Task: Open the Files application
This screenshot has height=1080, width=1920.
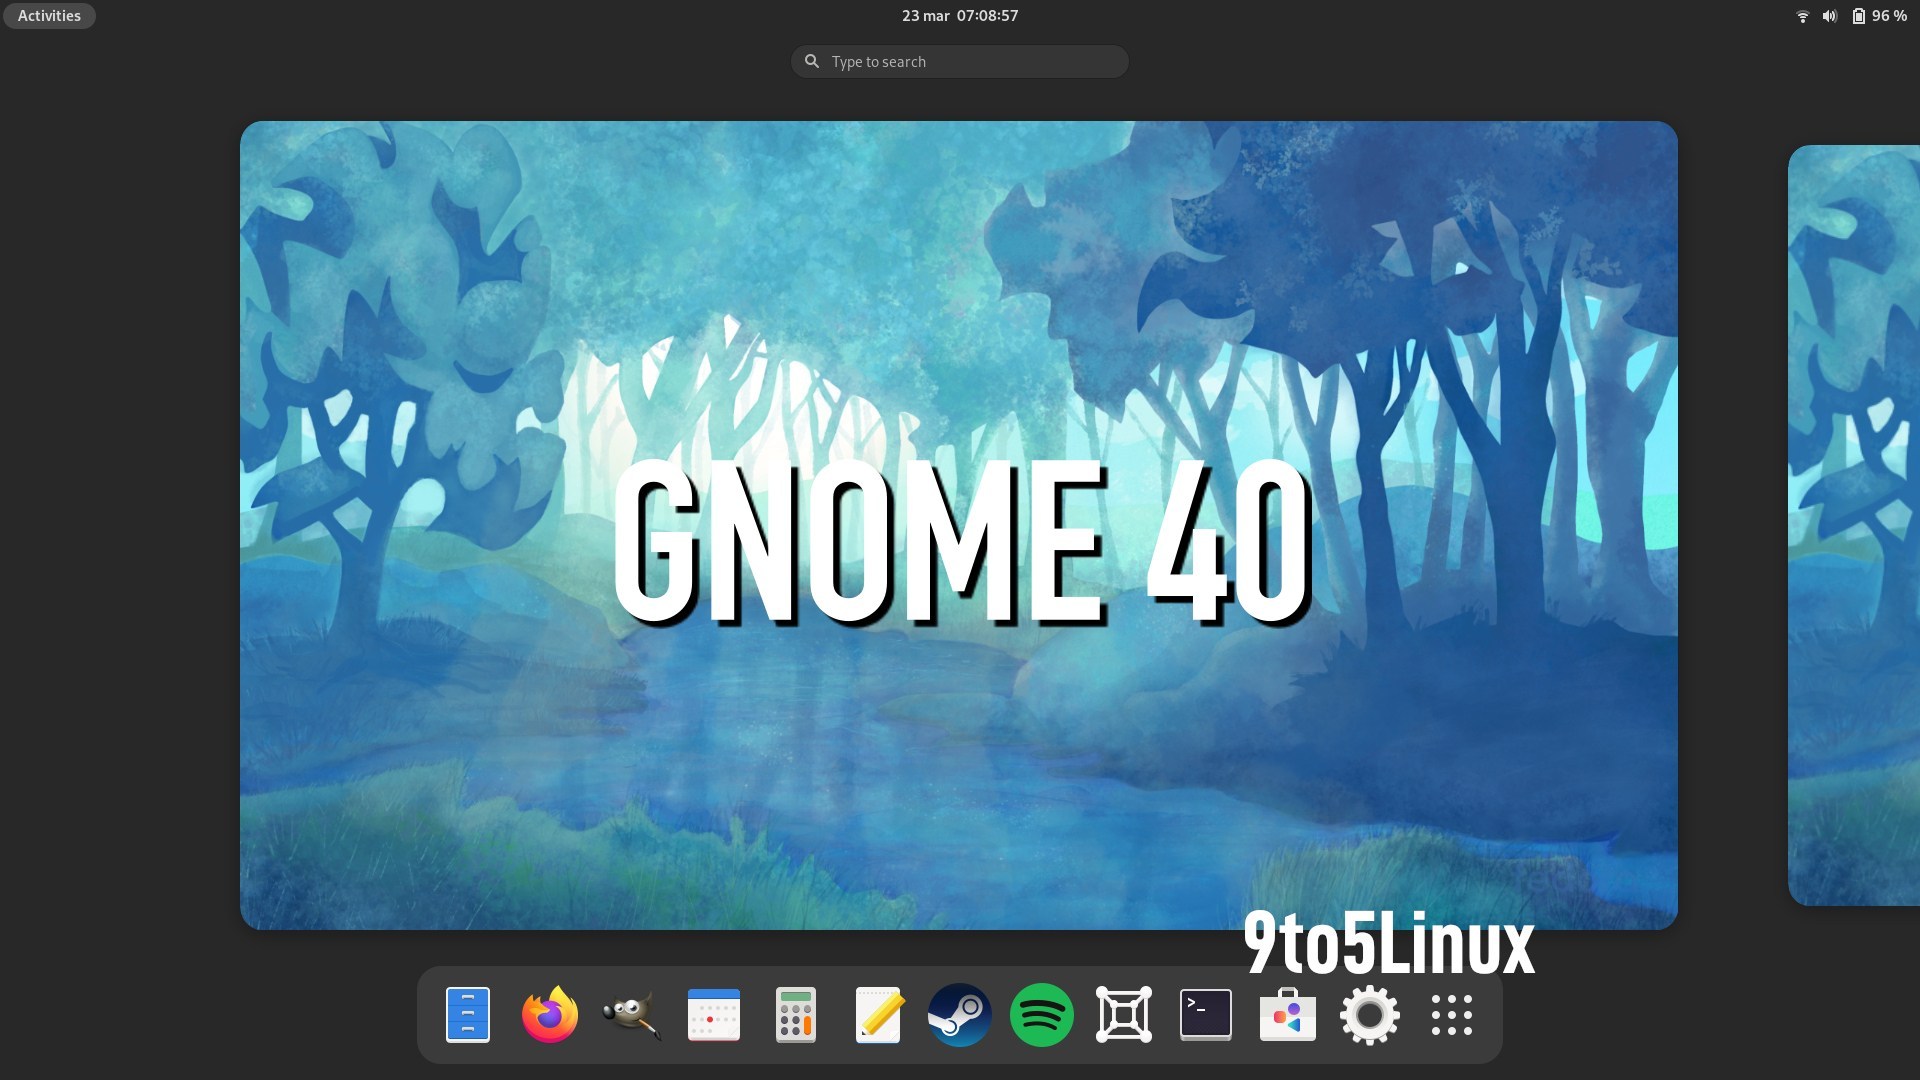Action: pos(468,1014)
